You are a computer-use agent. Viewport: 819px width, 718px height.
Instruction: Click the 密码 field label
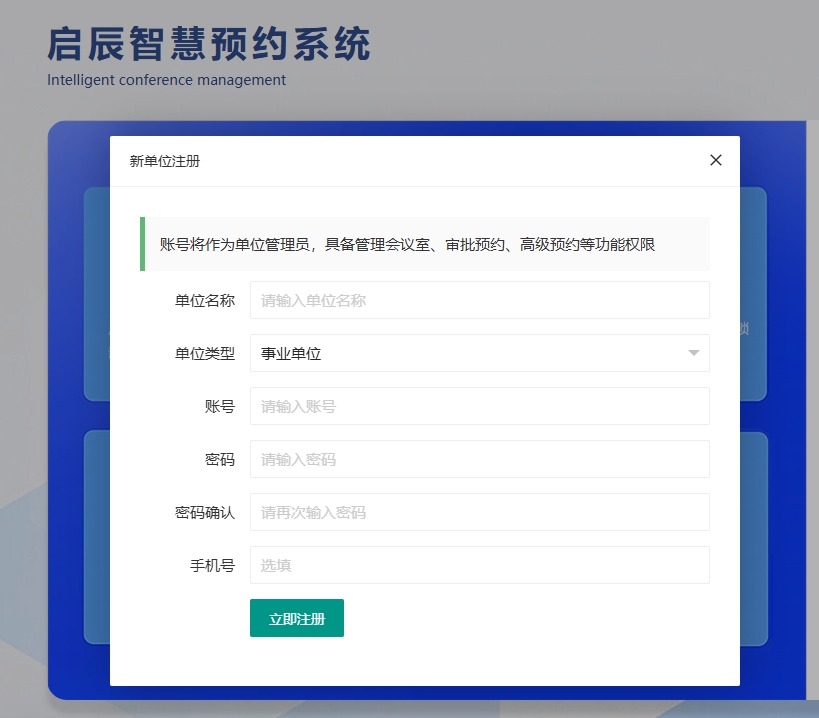coord(219,459)
